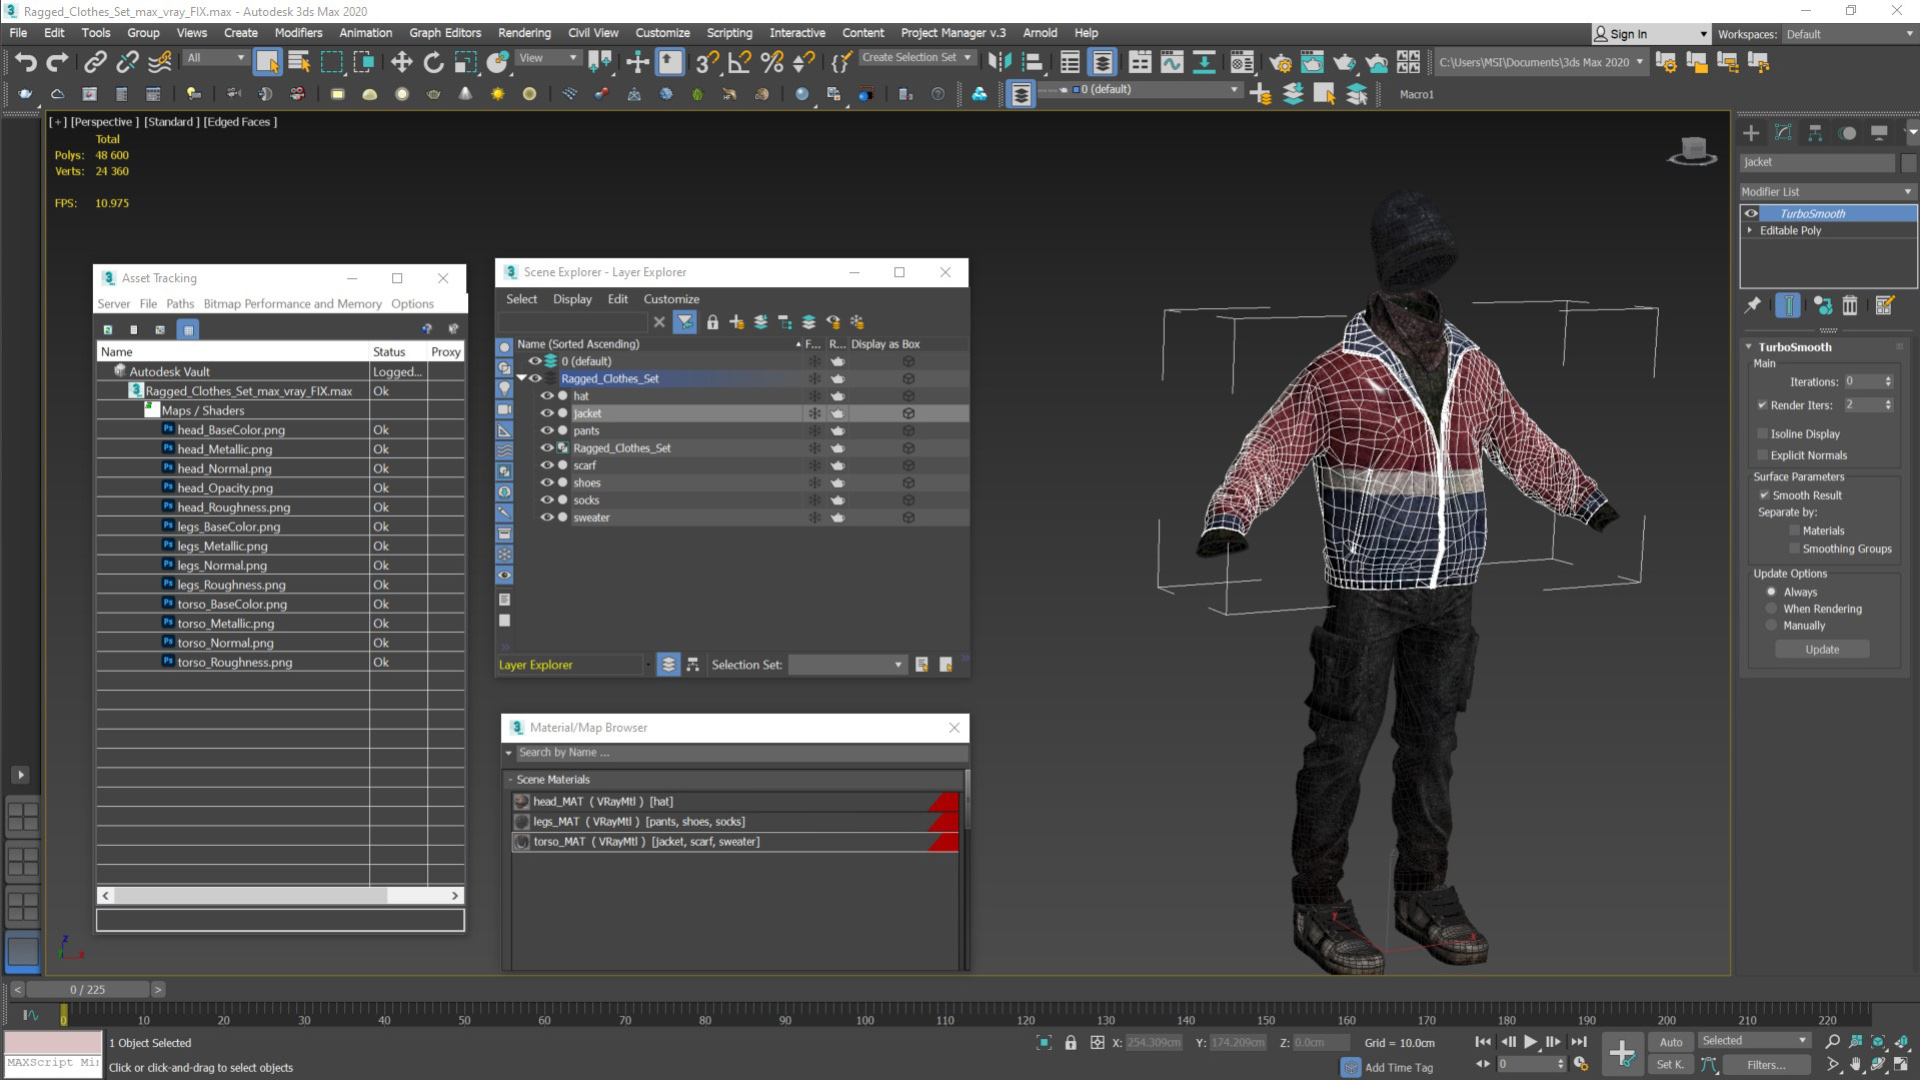The image size is (1920, 1080).
Task: Click the Update button in TurboSmooth
Action: (x=1822, y=650)
